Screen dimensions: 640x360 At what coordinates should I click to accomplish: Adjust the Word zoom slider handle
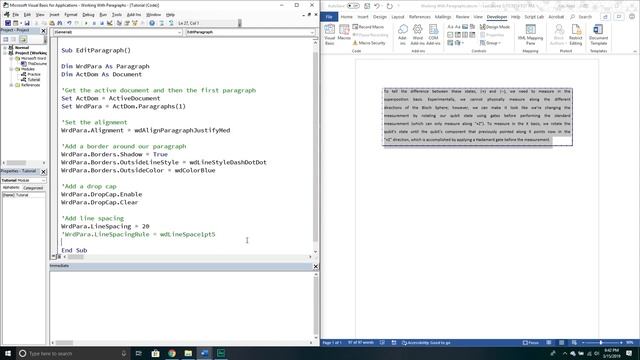[601, 343]
